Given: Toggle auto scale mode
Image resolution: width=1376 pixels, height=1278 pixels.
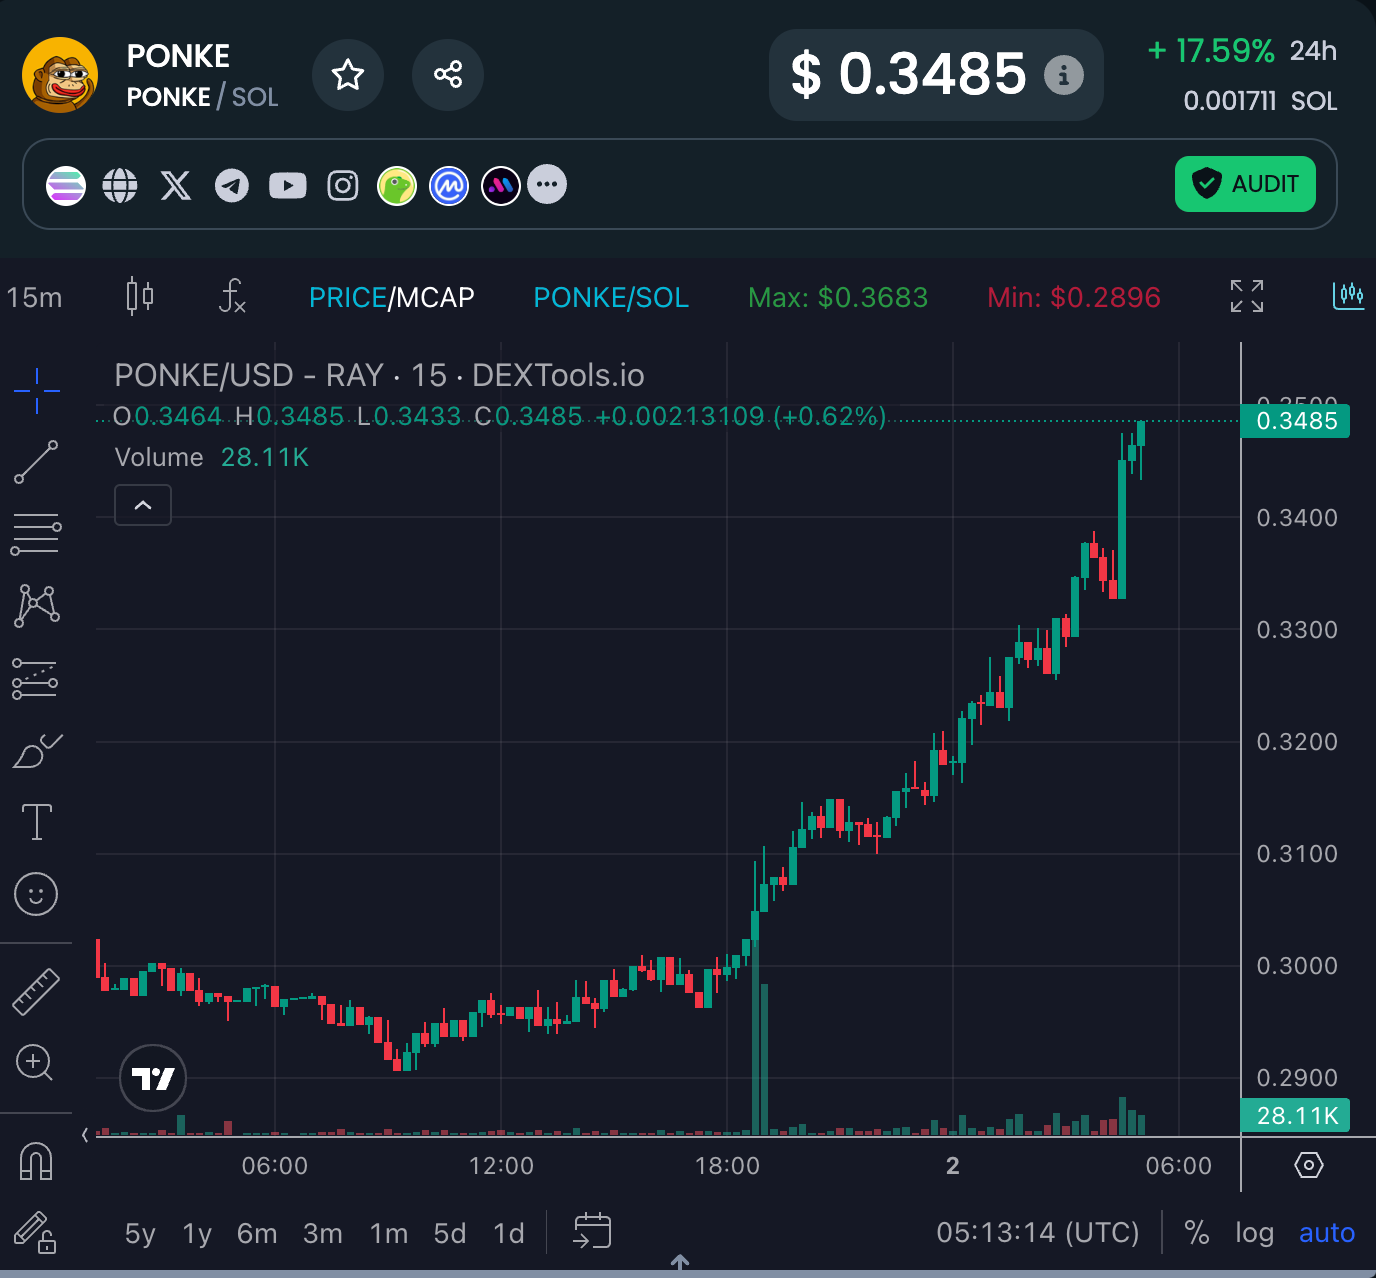Looking at the screenshot, I should (x=1326, y=1233).
